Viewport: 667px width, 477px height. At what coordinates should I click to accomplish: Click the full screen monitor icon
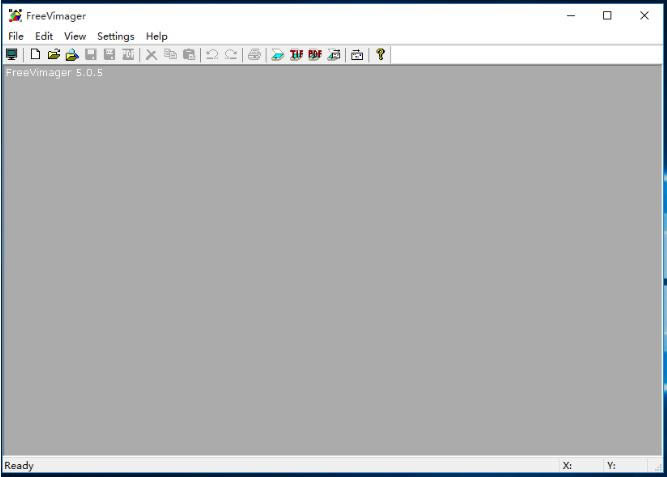tap(11, 54)
